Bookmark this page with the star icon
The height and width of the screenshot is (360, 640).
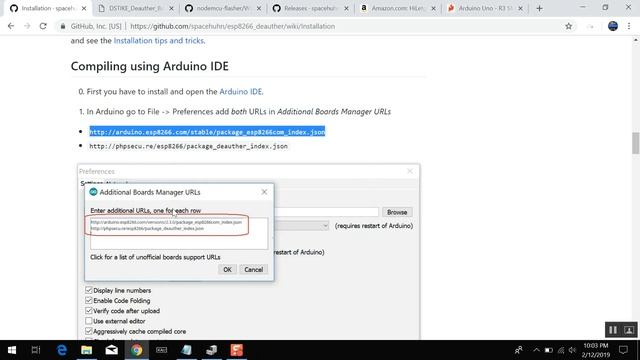[x=568, y=26]
